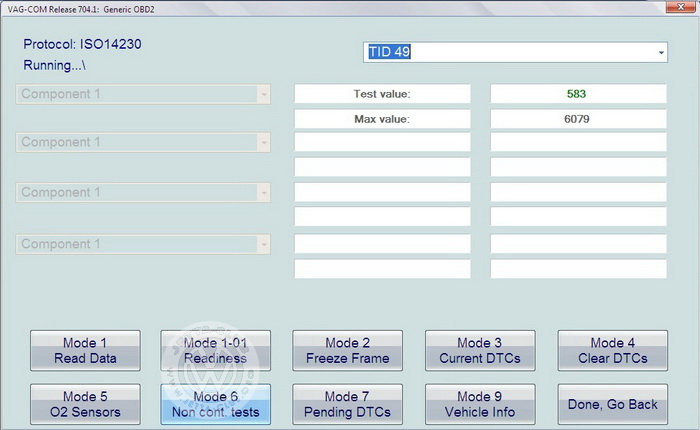Click the Test value: label field
The width and height of the screenshot is (700, 430).
coord(382,94)
